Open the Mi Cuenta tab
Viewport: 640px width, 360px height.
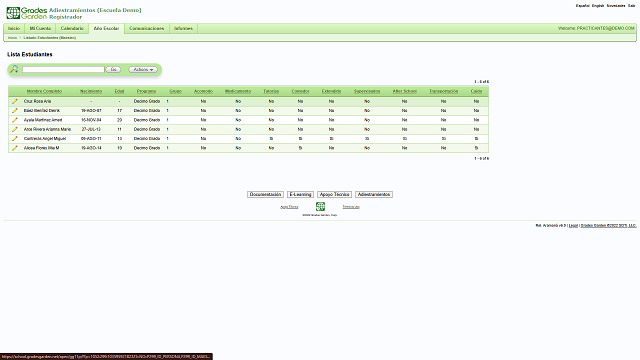click(x=40, y=29)
